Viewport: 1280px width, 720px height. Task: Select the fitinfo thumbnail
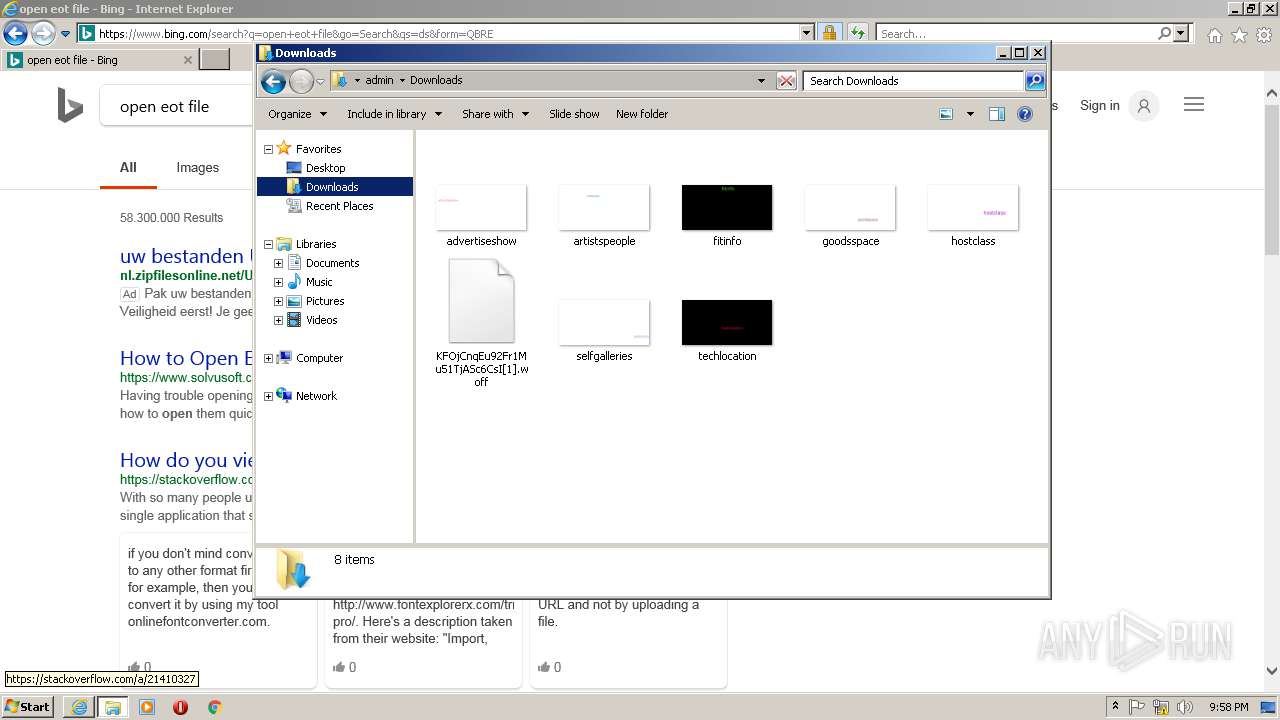coord(727,207)
